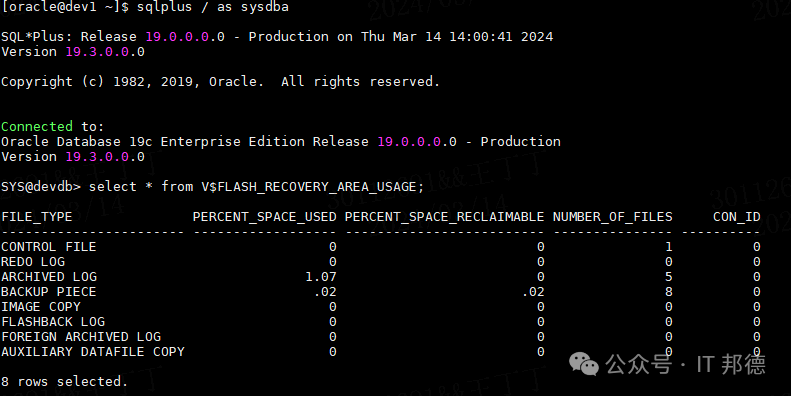
Task: Click the FOREIGN ARCHIVED LOG row label
Action: (81, 337)
